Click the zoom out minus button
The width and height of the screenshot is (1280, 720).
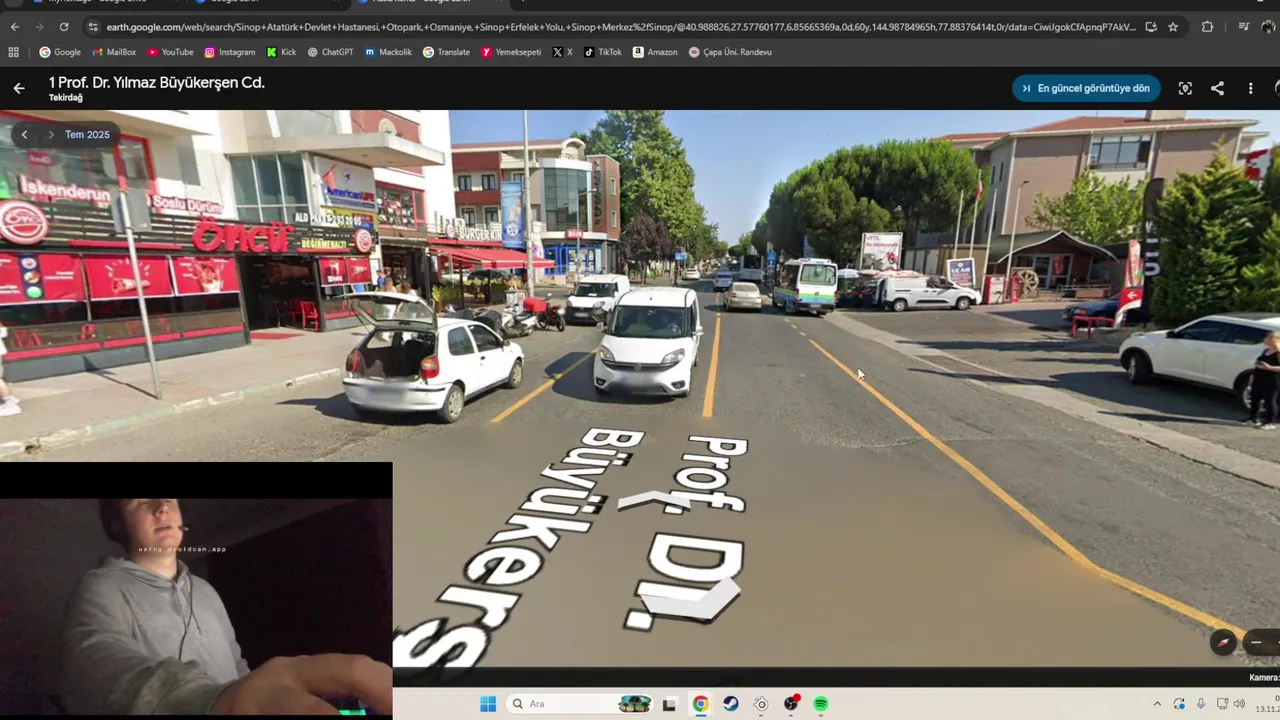click(x=1256, y=642)
